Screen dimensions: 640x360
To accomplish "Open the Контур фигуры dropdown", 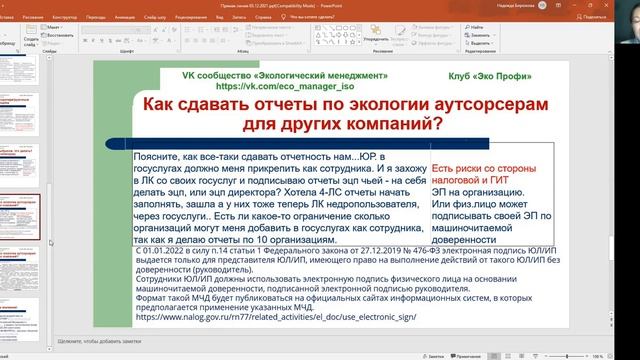I will [432, 36].
